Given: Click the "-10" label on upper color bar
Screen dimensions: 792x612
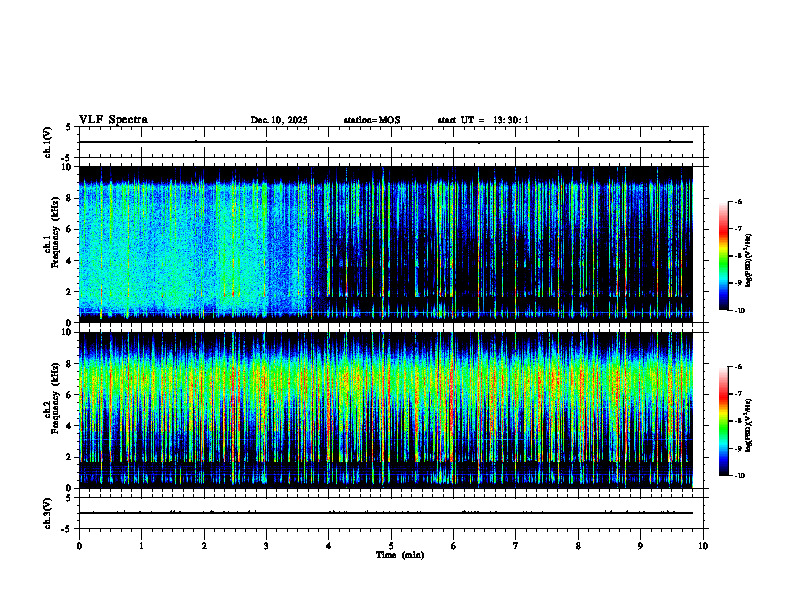Looking at the screenshot, I should click(738, 311).
